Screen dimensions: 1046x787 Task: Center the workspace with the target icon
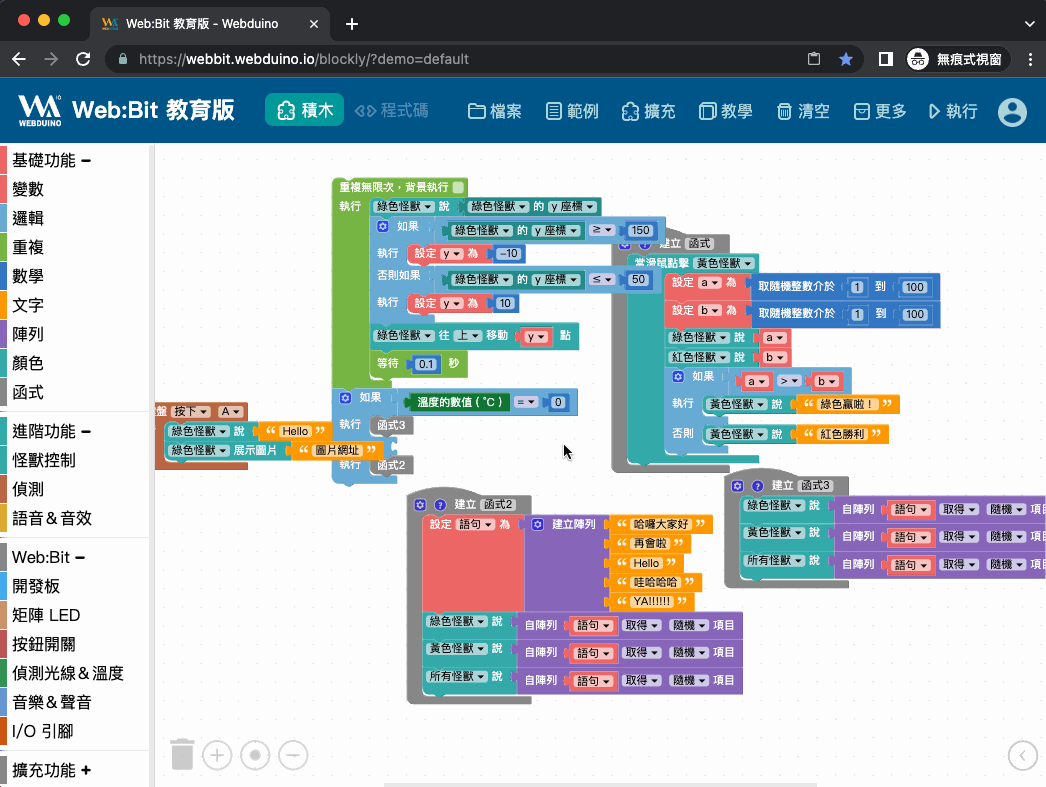pyautogui.click(x=255, y=755)
